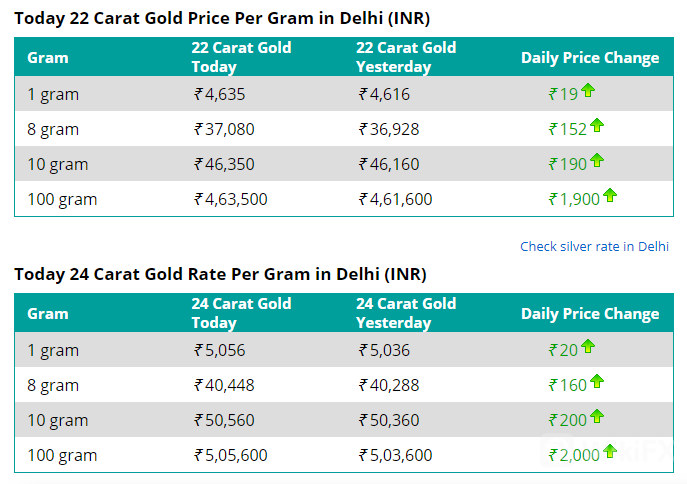
Task: Click Daily Price Change header in 22 carat table
Action: coord(590,58)
